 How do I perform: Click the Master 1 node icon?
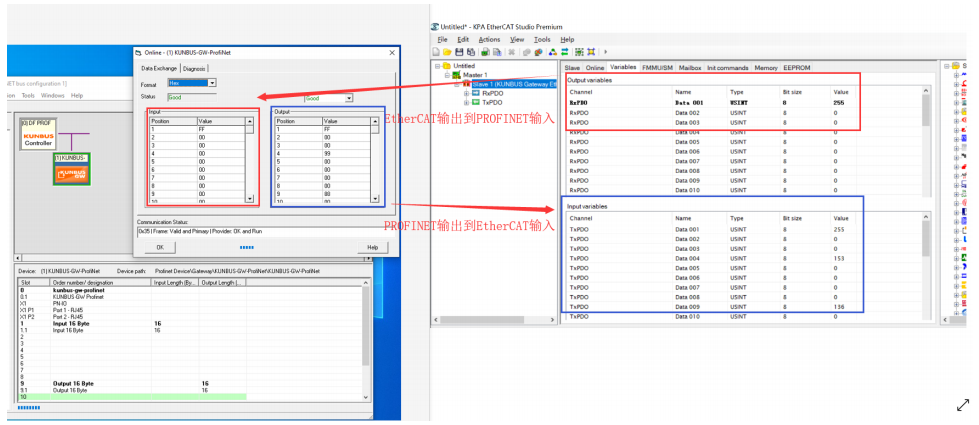(x=456, y=75)
